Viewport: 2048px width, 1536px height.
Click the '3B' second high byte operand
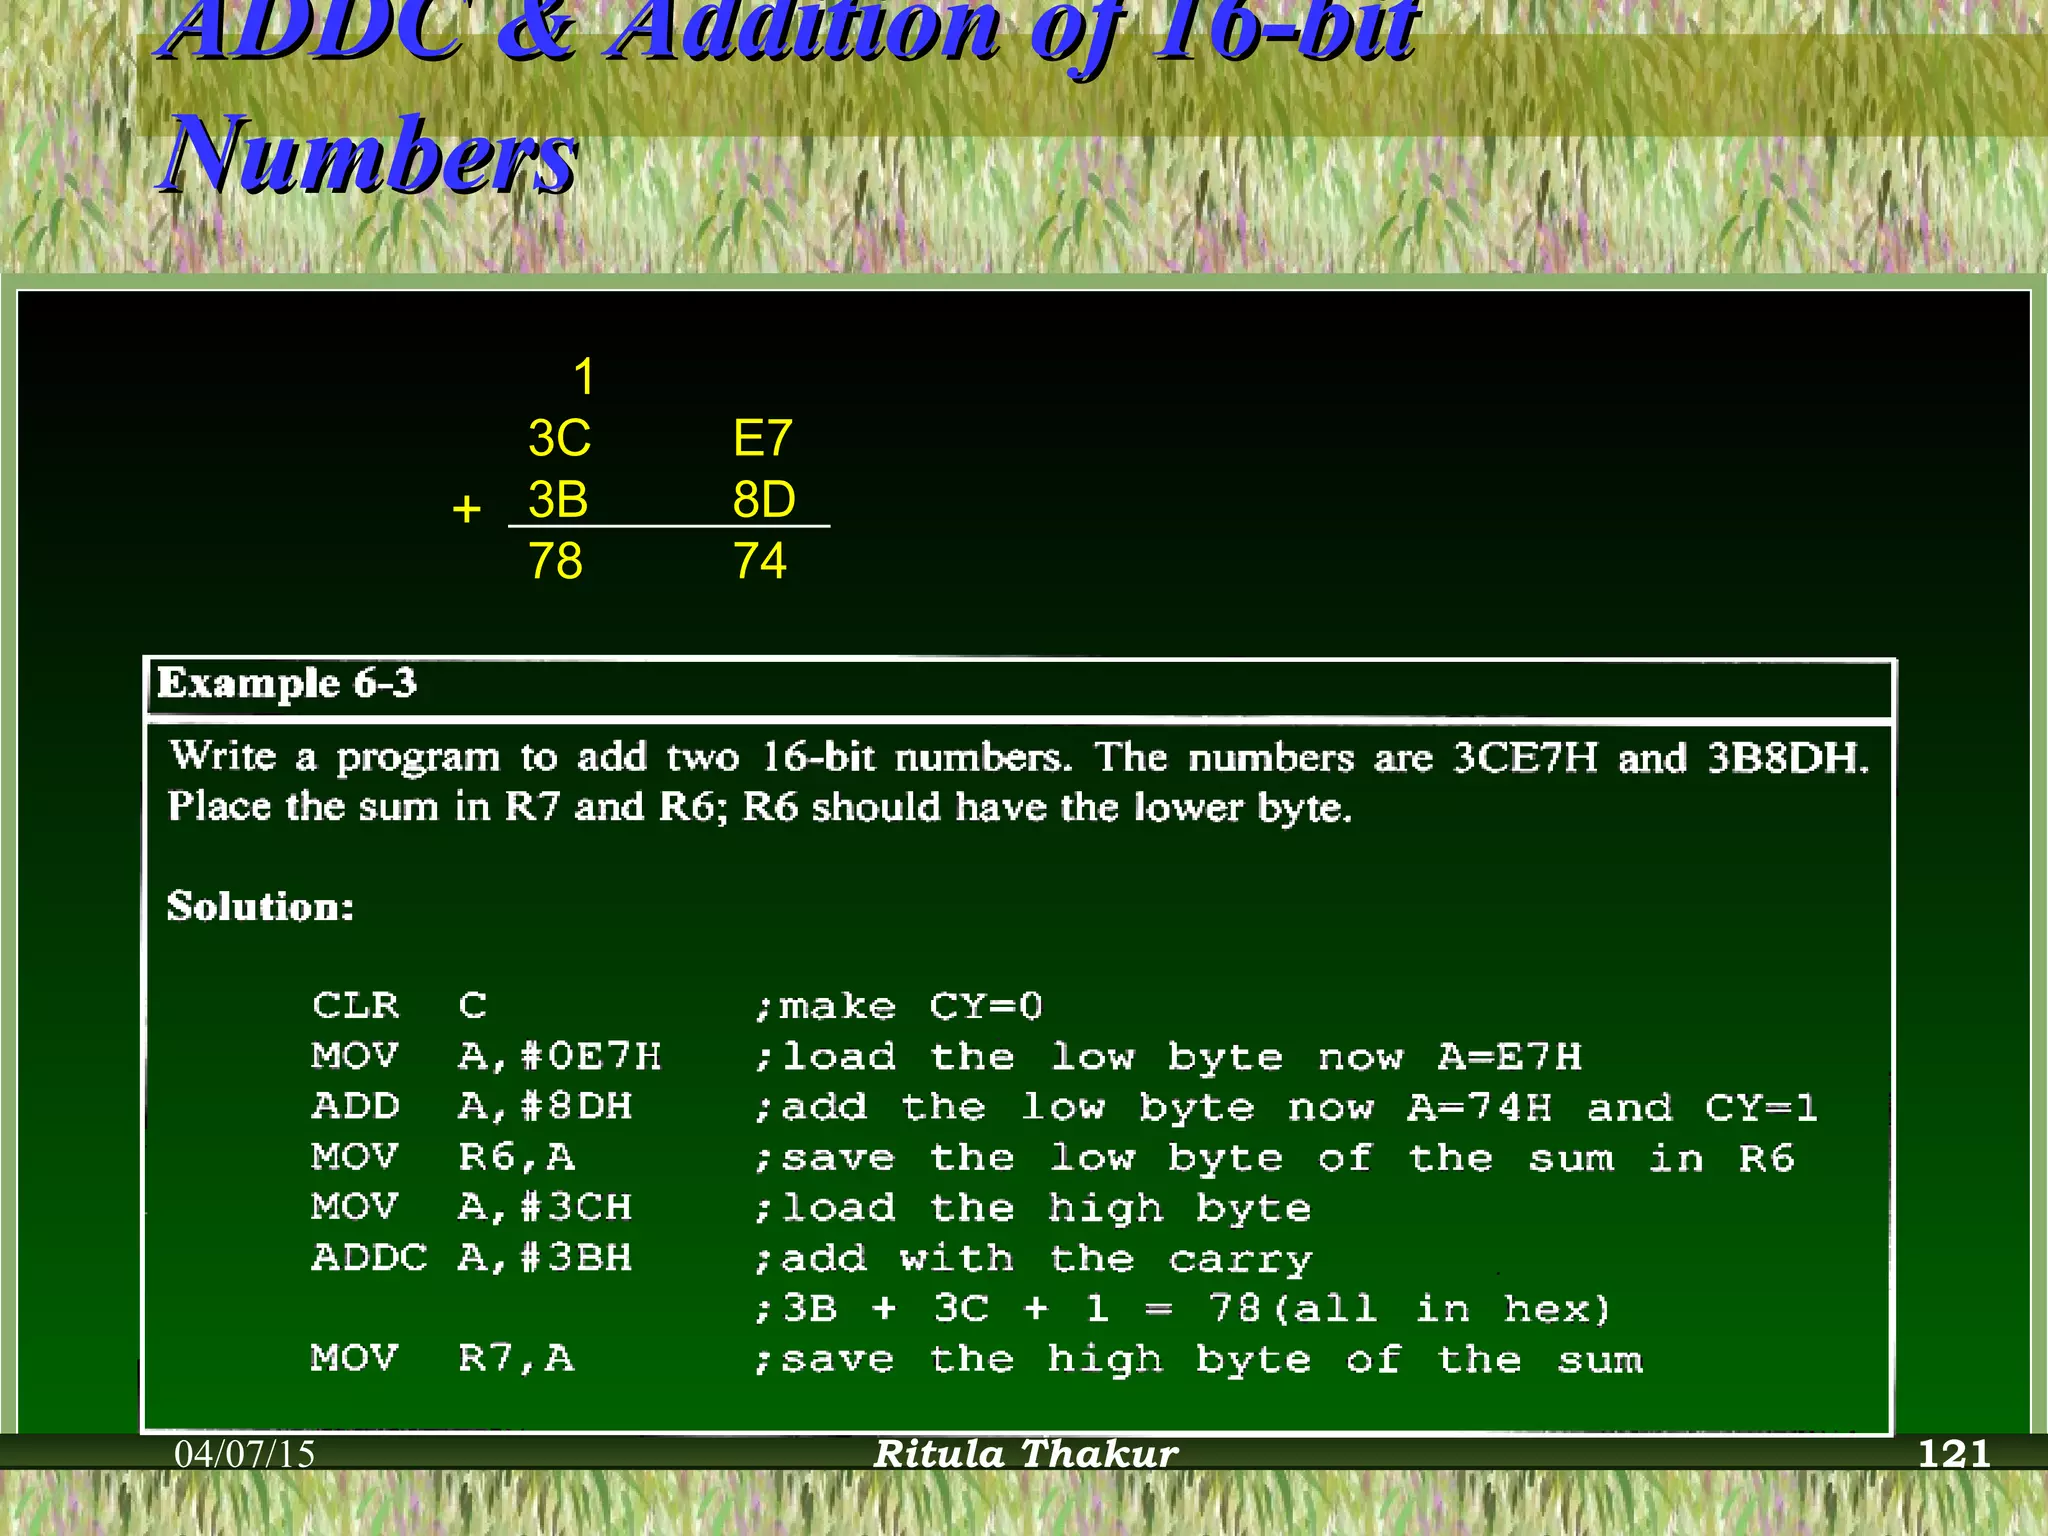[558, 500]
